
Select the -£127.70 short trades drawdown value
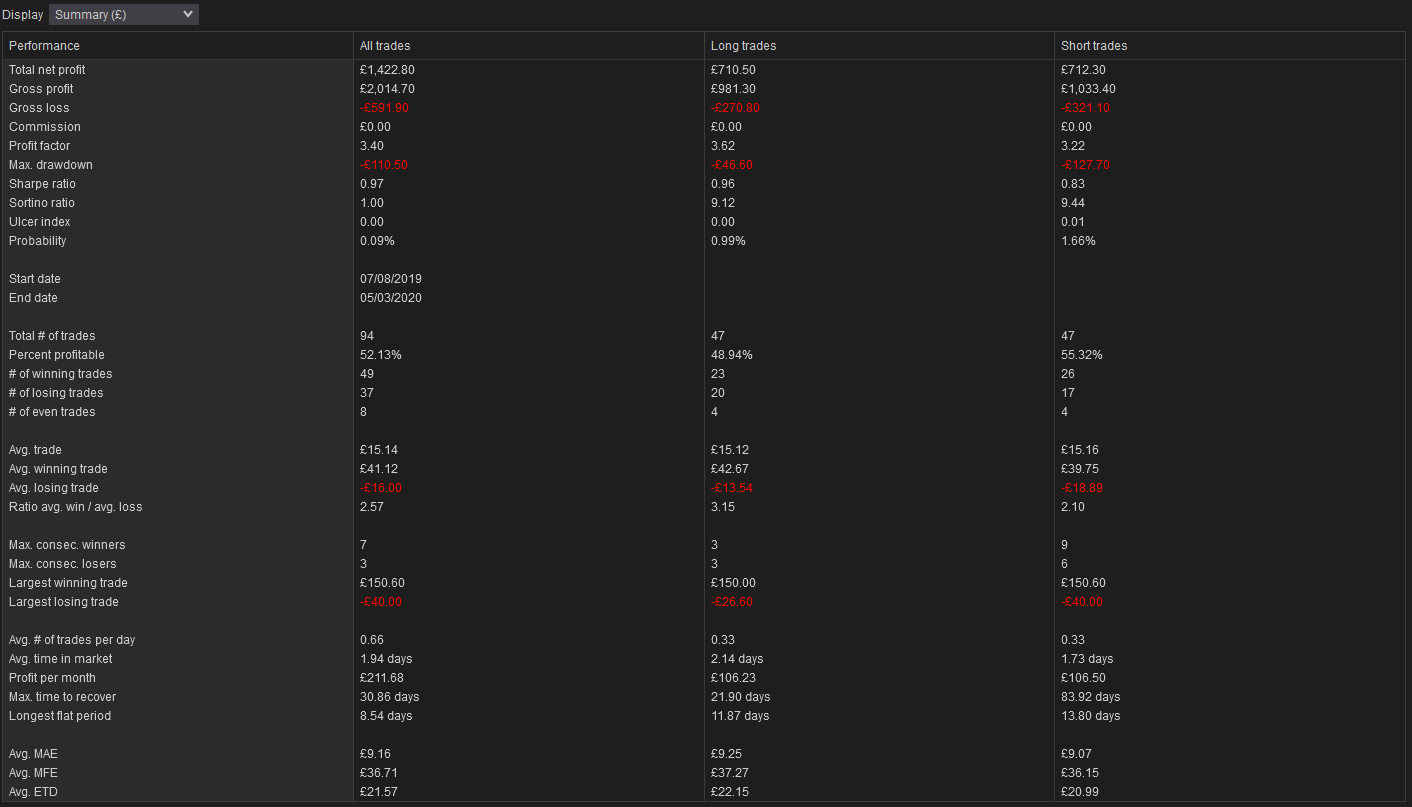point(1086,165)
